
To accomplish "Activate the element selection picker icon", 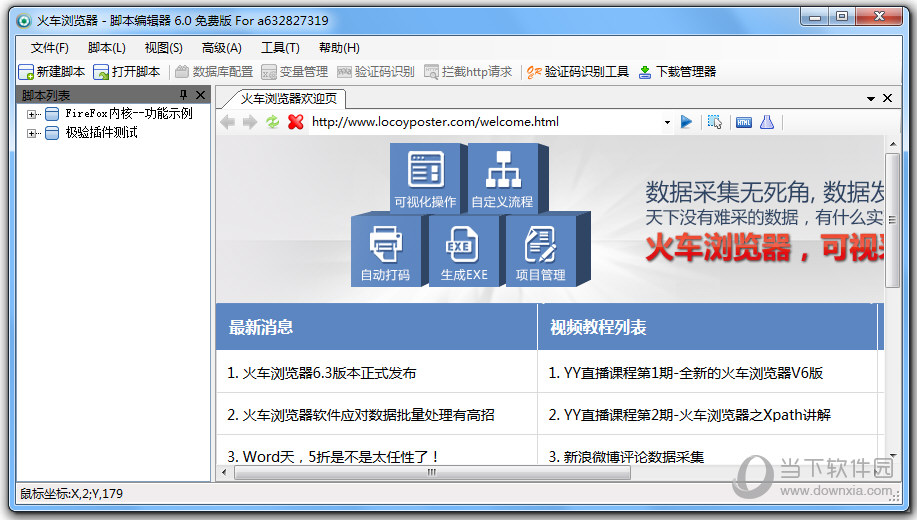I will pyautogui.click(x=715, y=122).
